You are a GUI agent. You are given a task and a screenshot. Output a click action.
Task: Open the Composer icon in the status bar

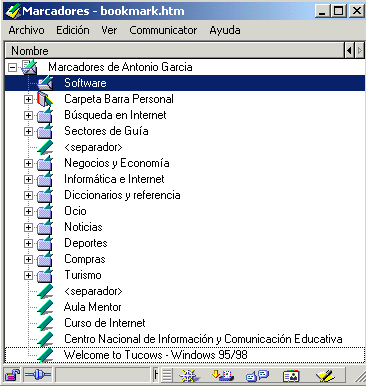[325, 376]
